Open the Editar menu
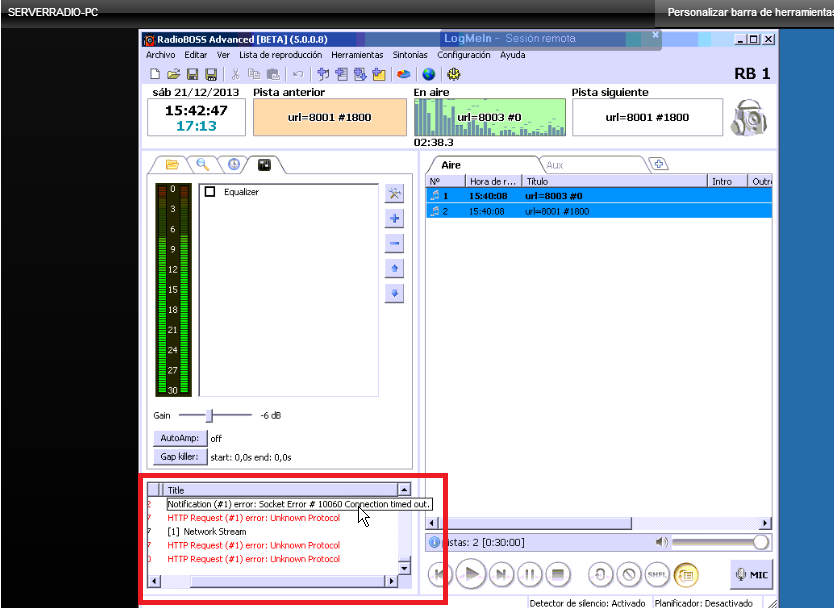The width and height of the screenshot is (834, 608). click(196, 55)
